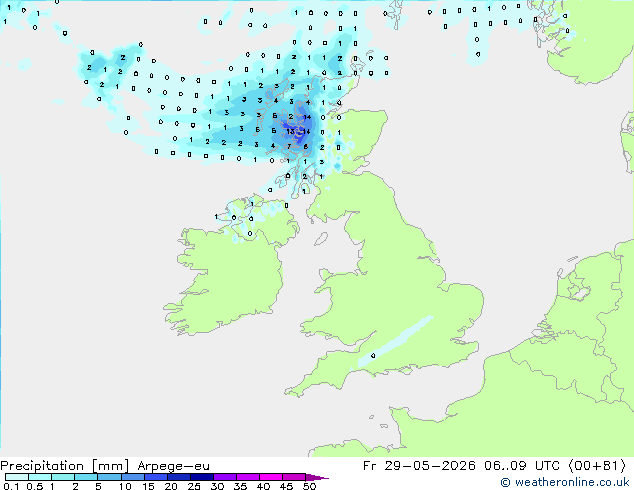Viewport: 634px width, 490px height.
Task: Click the "Precipitation [mm]" title text
Action: pyautogui.click(x=64, y=466)
